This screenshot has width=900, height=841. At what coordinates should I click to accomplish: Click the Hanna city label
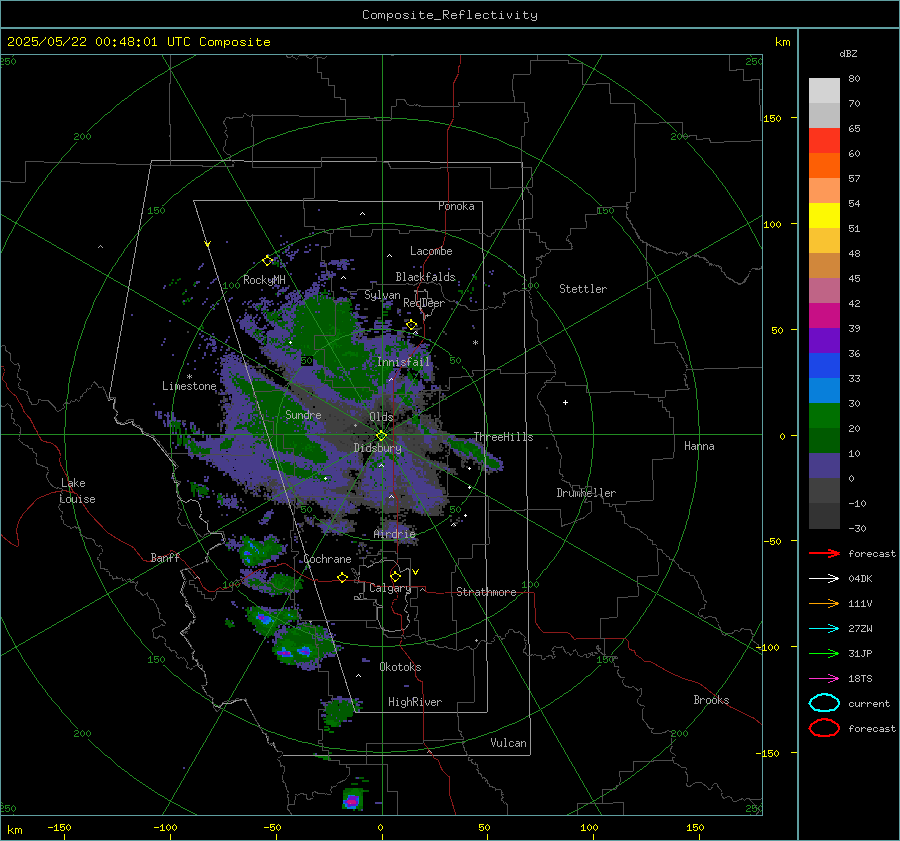point(699,446)
